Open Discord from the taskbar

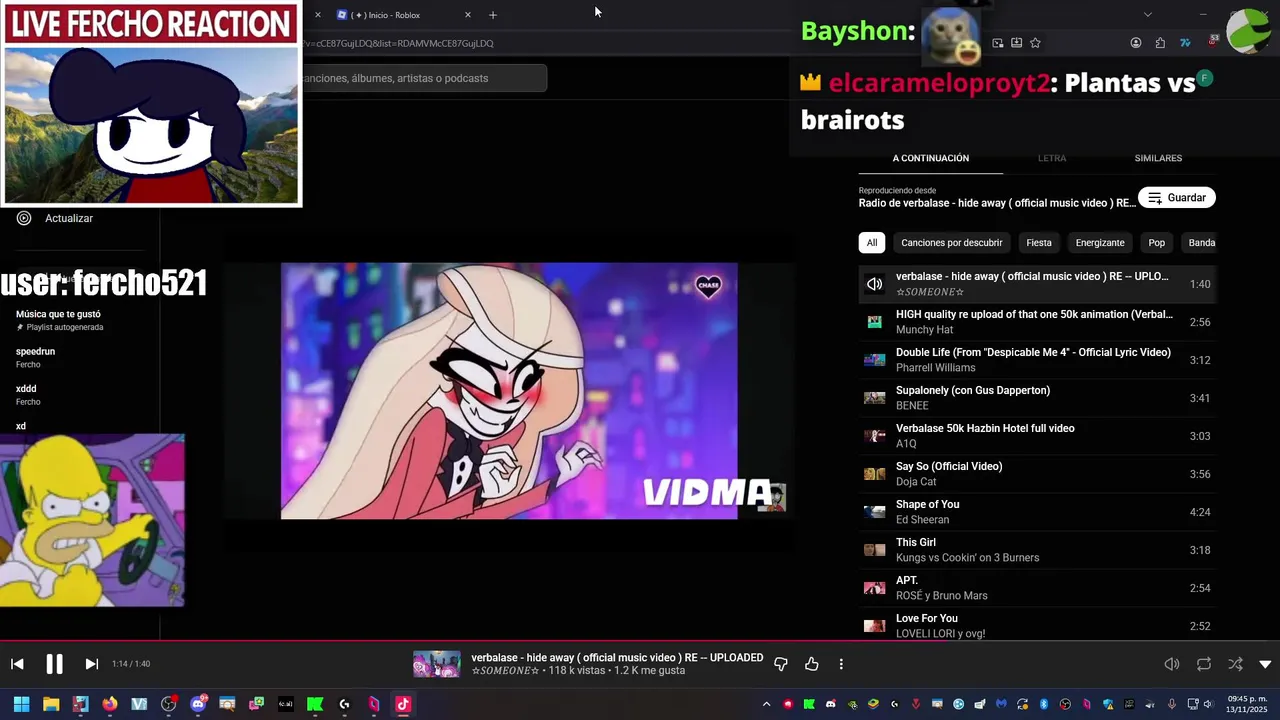coord(198,704)
